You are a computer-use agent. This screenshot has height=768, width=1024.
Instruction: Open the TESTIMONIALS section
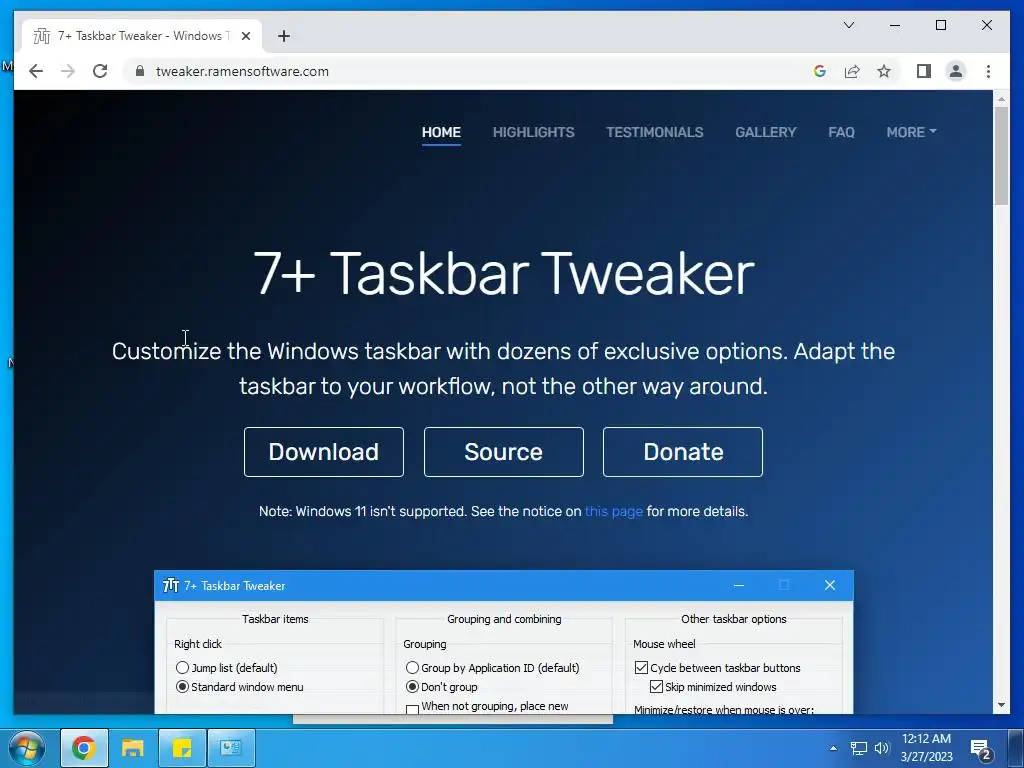click(654, 133)
